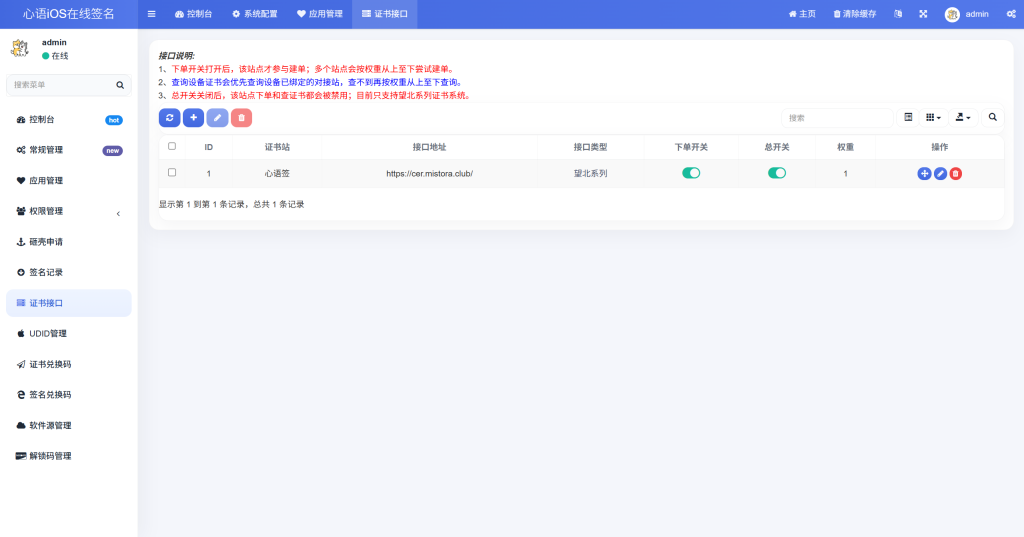
Task: Open 砸壳申请 in the sidebar
Action: [x=69, y=242]
